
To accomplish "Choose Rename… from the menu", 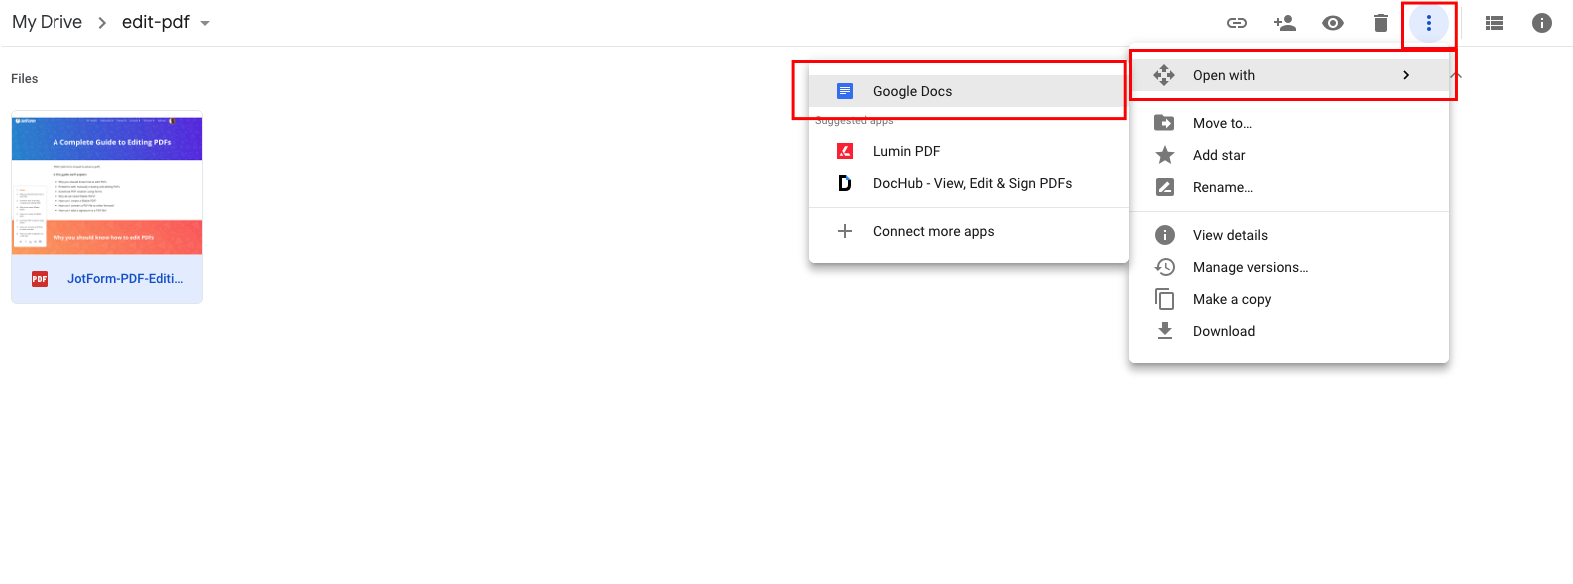I will pos(1222,187).
